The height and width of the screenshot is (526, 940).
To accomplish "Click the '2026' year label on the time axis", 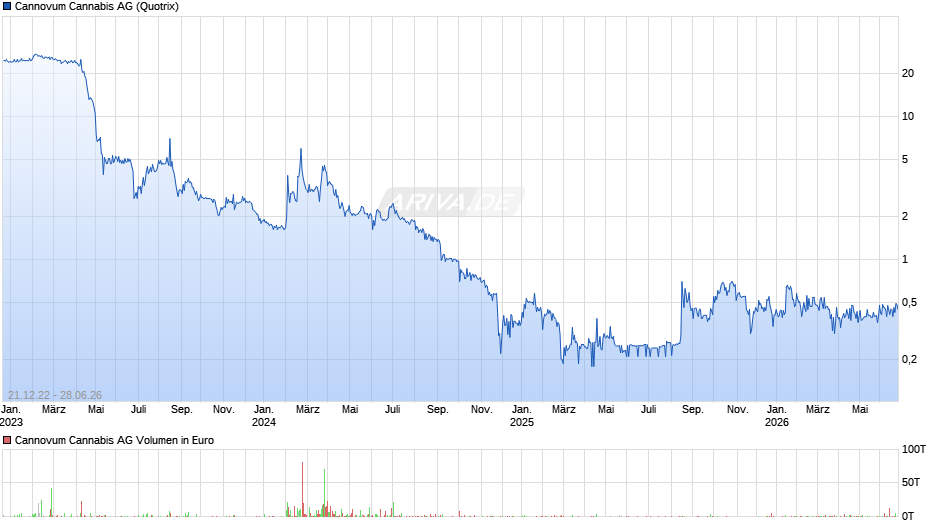I will (777, 422).
